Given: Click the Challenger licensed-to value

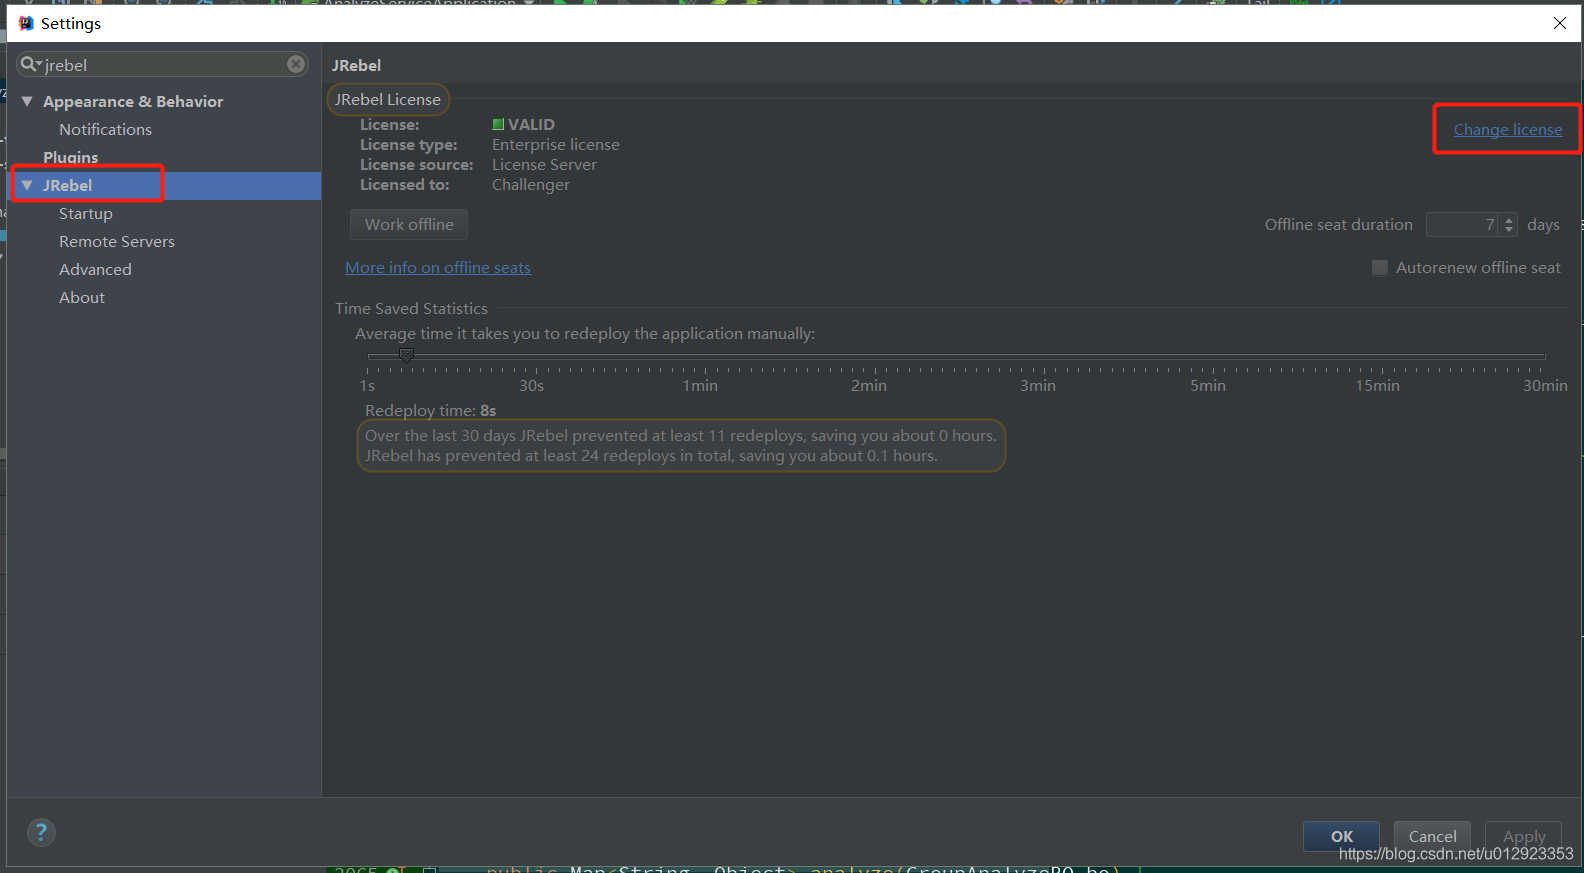Looking at the screenshot, I should pos(531,184).
